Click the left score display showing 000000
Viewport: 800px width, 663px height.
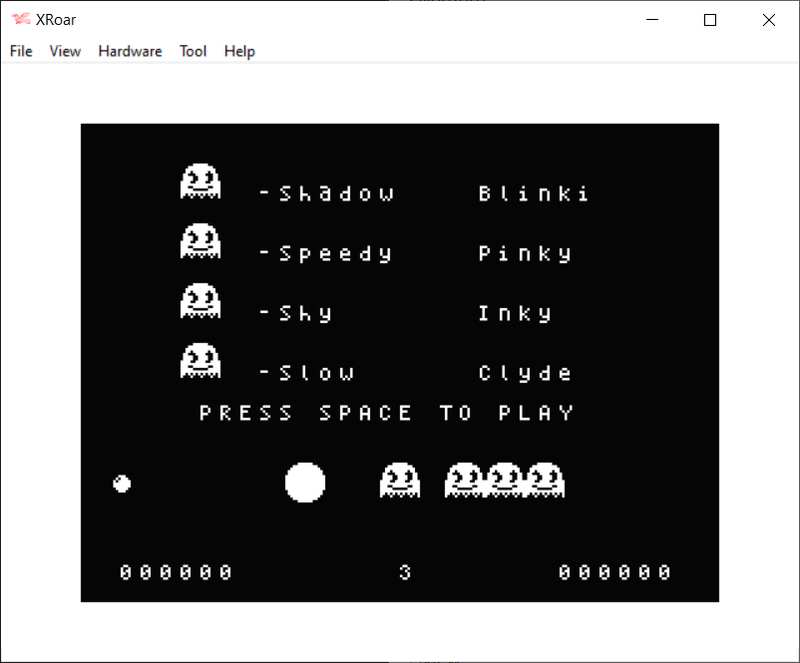click(176, 572)
